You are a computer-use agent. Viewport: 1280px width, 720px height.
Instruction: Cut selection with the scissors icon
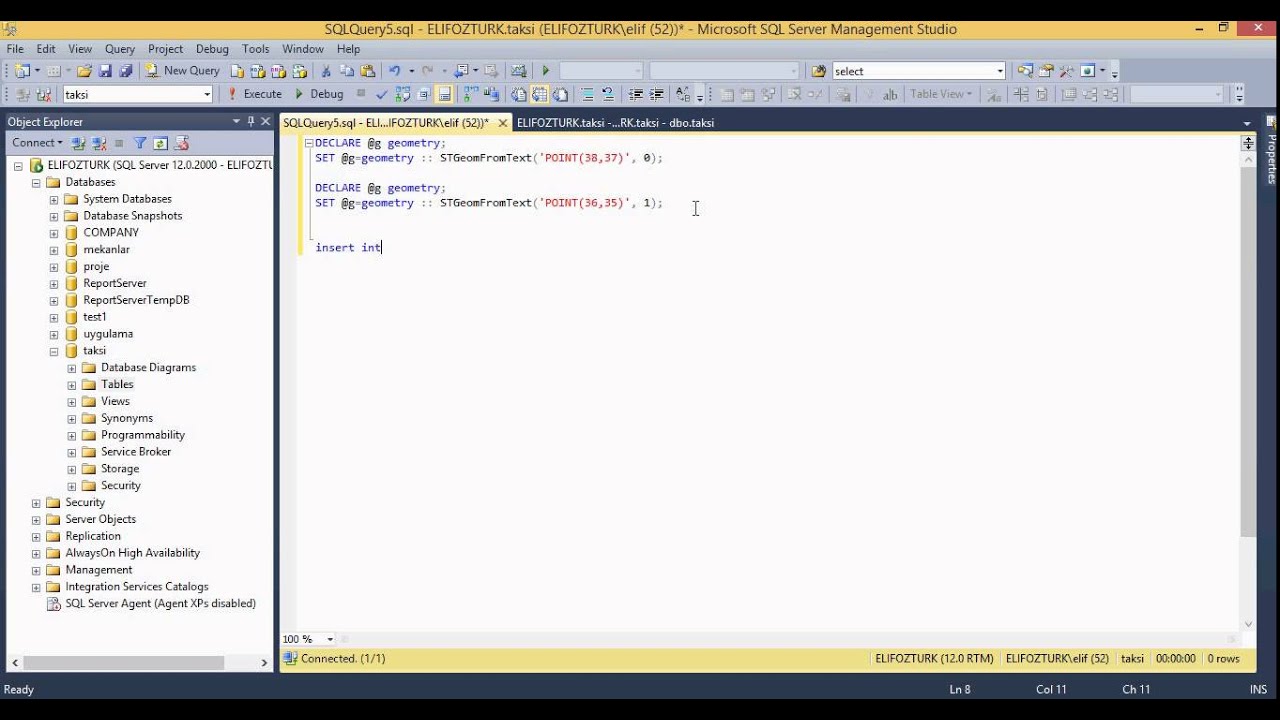325,71
